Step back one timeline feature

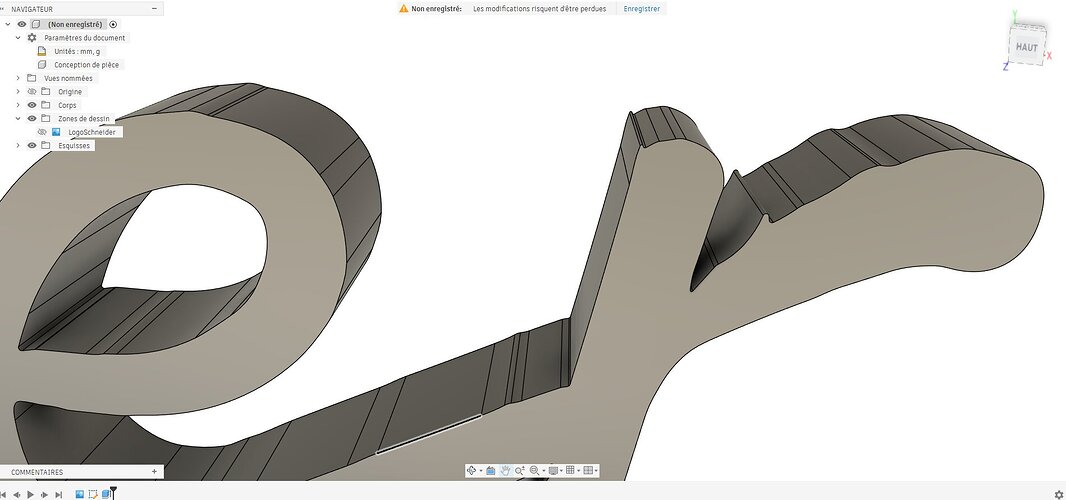pos(17,495)
